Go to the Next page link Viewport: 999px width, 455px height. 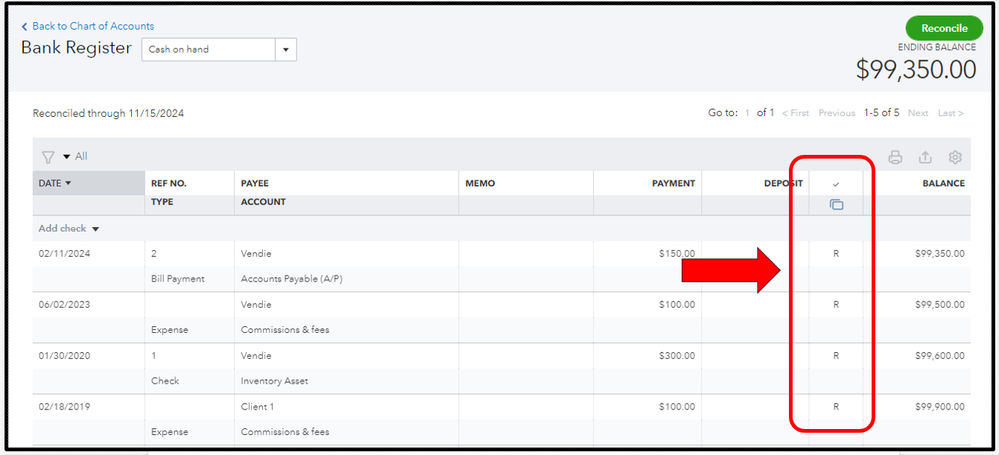pos(917,113)
